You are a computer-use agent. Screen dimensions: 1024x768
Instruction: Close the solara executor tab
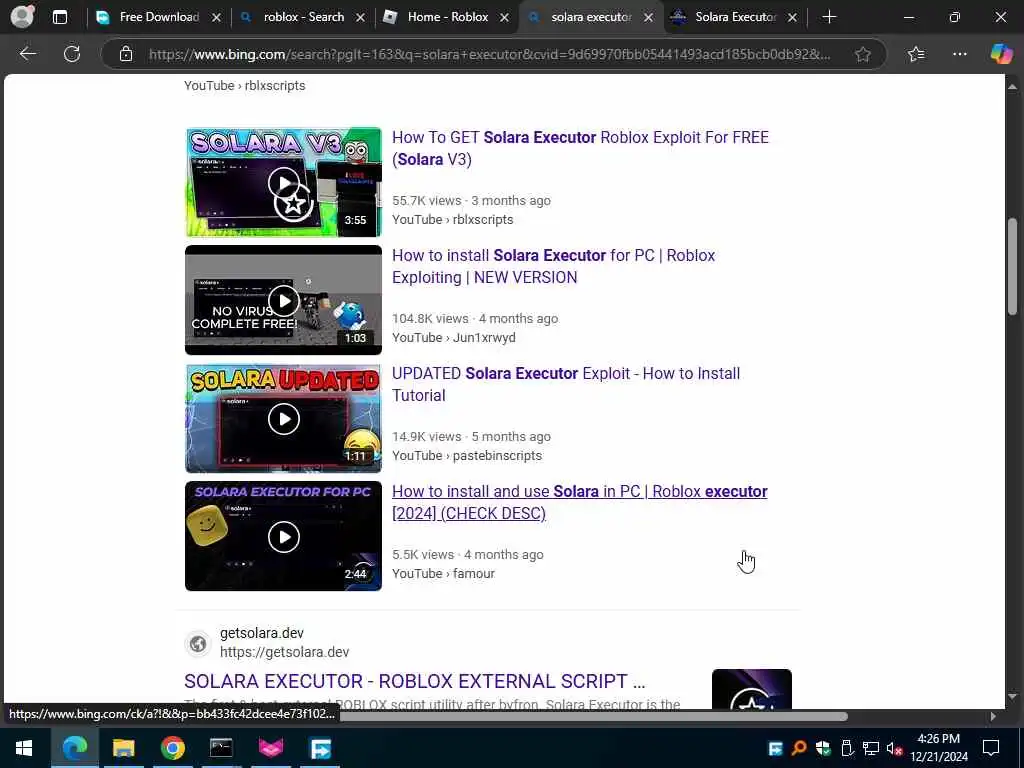[x=648, y=18]
